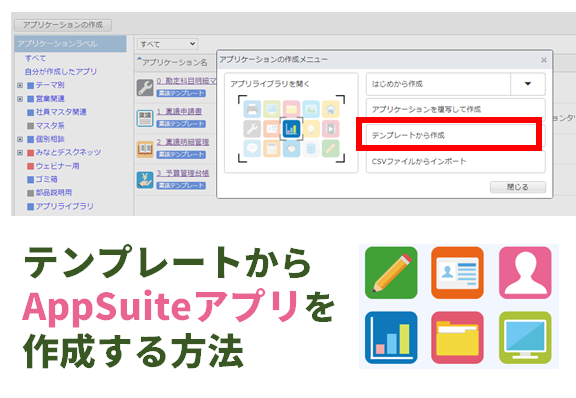This screenshot has height=398, width=576.
Task: Expand the テーマ別 label node
Action: point(20,85)
